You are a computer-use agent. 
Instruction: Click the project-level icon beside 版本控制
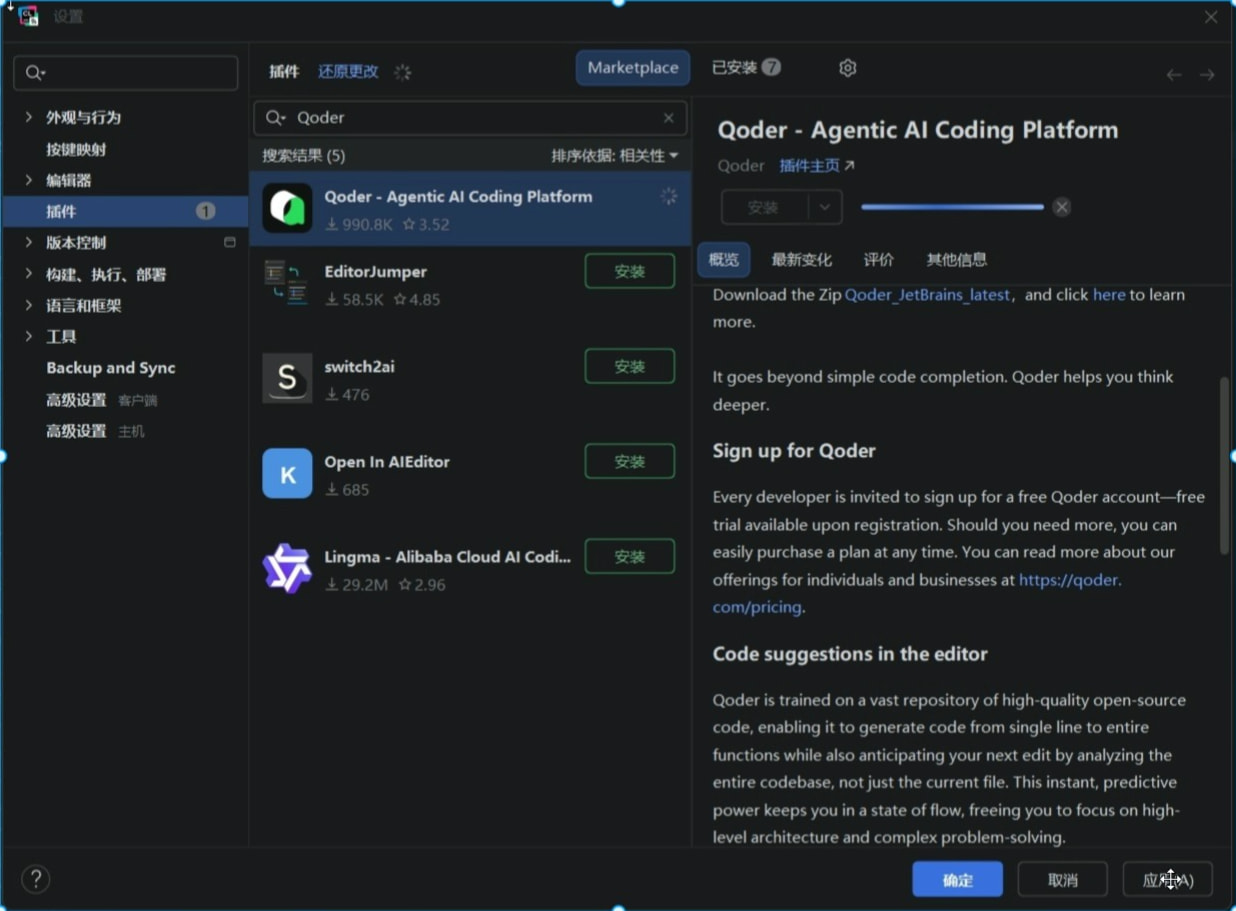coord(230,242)
